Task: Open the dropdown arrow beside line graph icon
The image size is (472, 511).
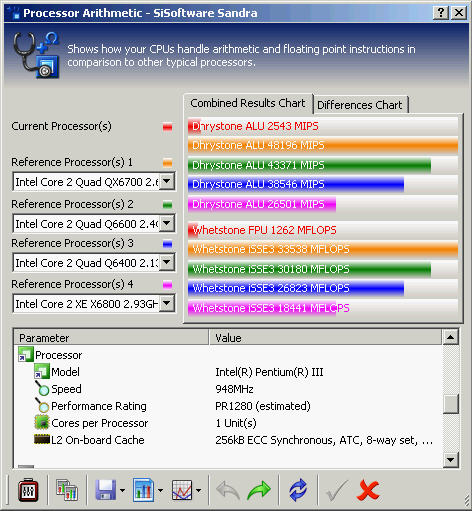Action: [199, 490]
